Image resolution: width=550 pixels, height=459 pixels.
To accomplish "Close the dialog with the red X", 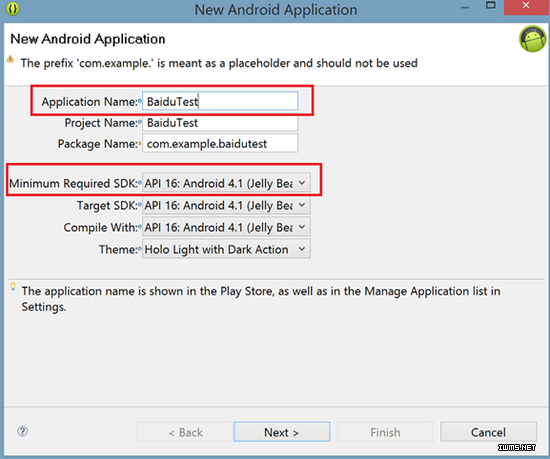I will [x=526, y=6].
